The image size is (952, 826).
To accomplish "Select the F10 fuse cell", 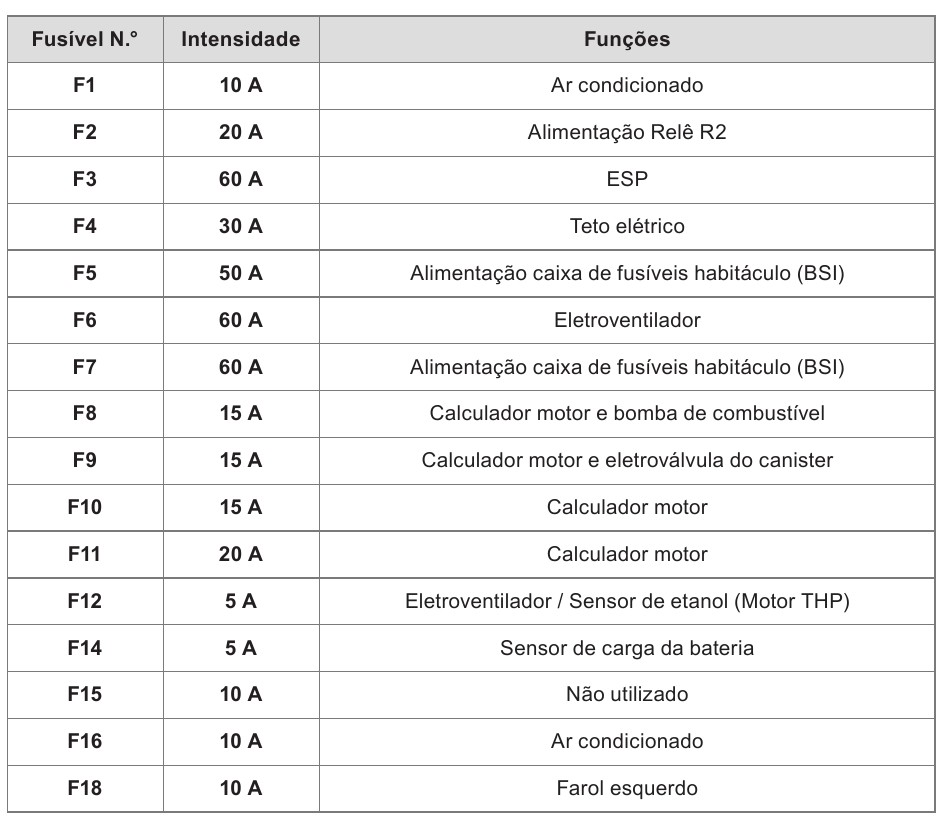I will tap(85, 507).
